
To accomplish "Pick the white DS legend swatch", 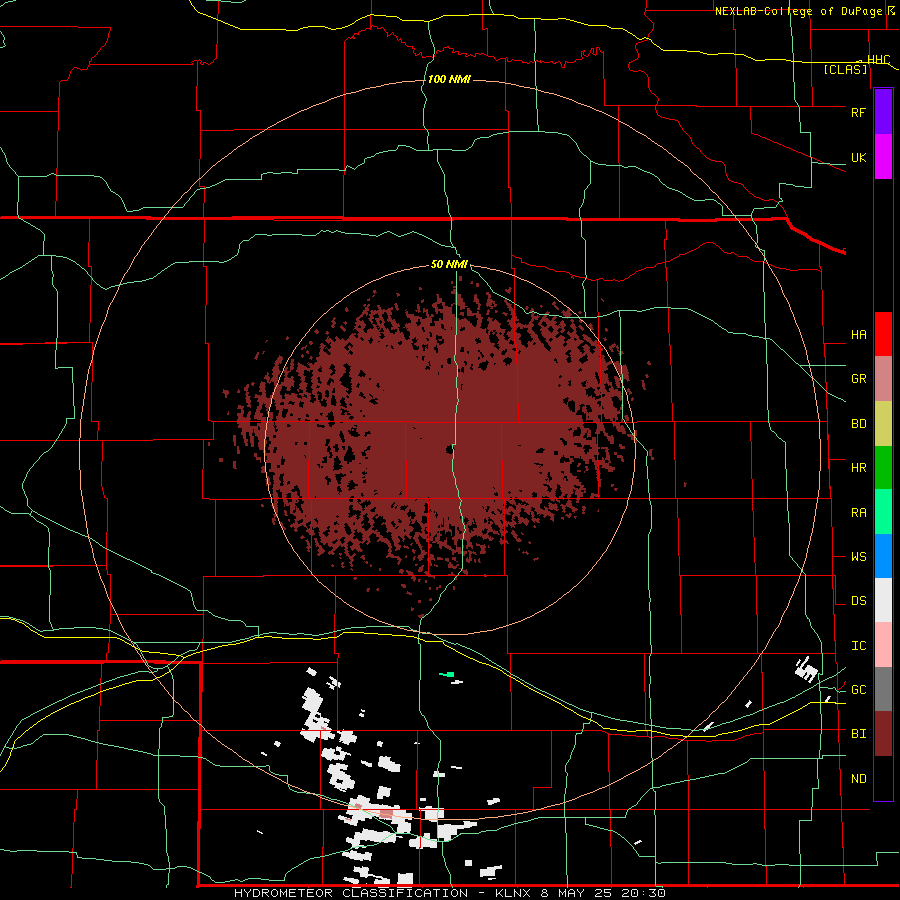I will tap(883, 600).
